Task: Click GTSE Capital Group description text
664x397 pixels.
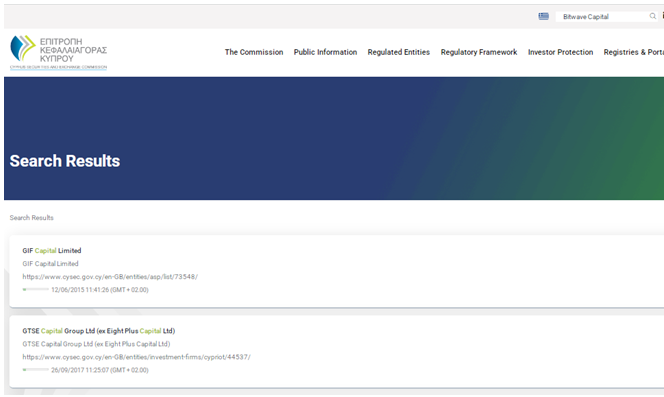Action: pyautogui.click(x=96, y=344)
